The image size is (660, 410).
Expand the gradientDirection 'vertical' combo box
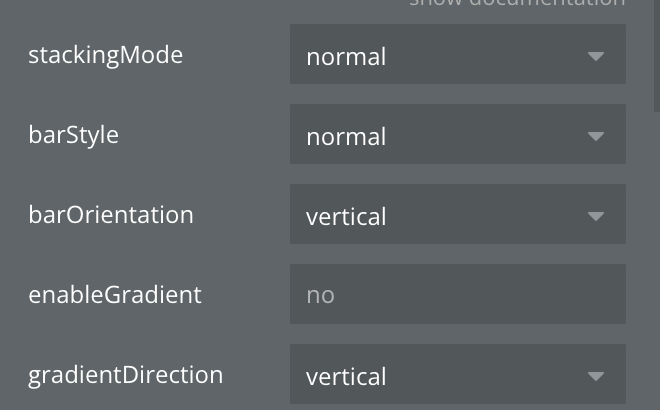pos(458,374)
